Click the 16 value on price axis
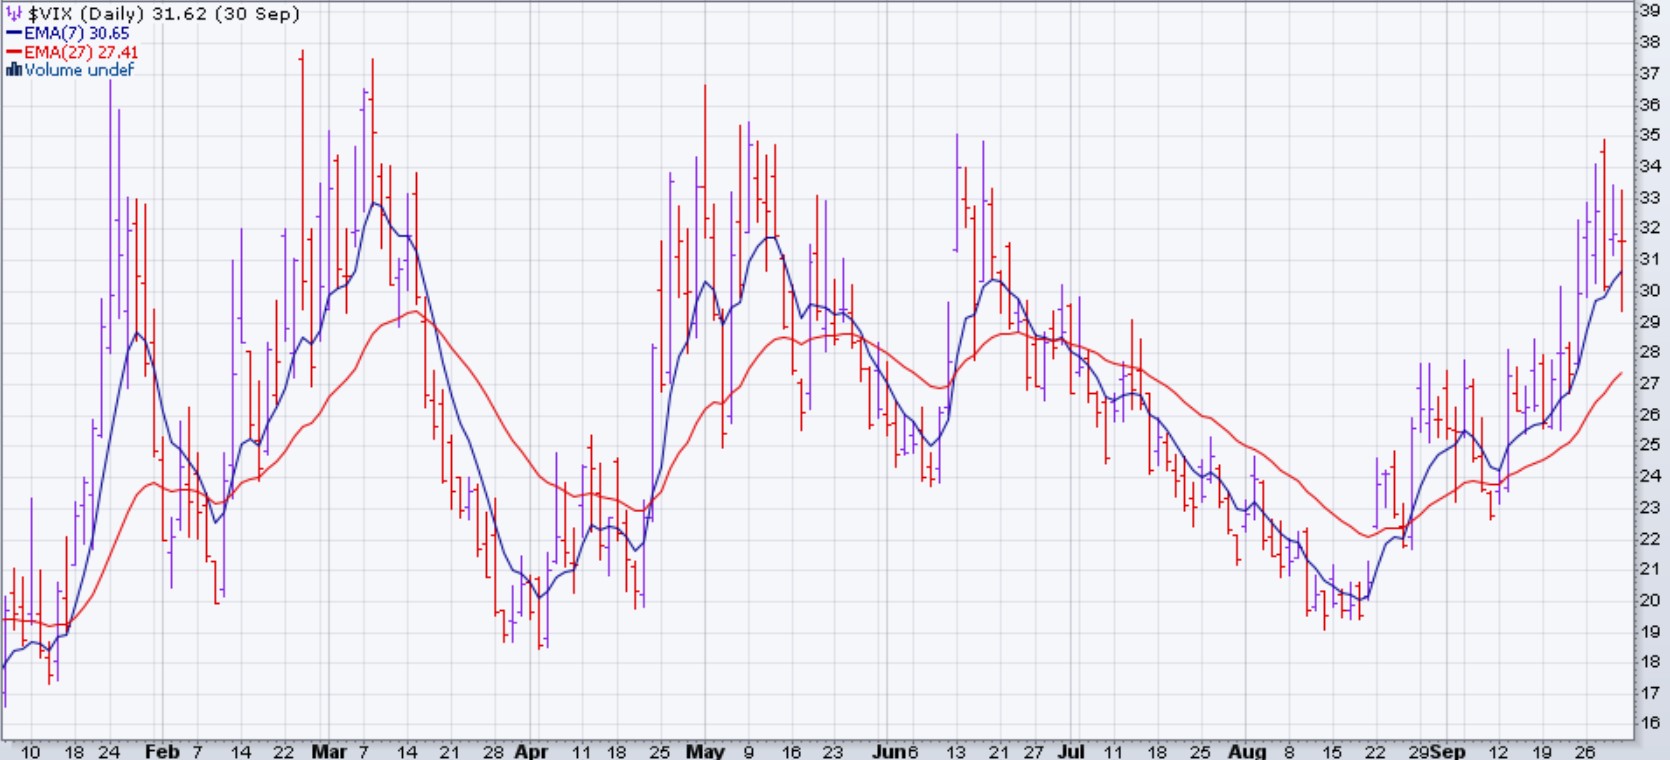Screen dimensions: 1670x760 pyautogui.click(x=1649, y=723)
